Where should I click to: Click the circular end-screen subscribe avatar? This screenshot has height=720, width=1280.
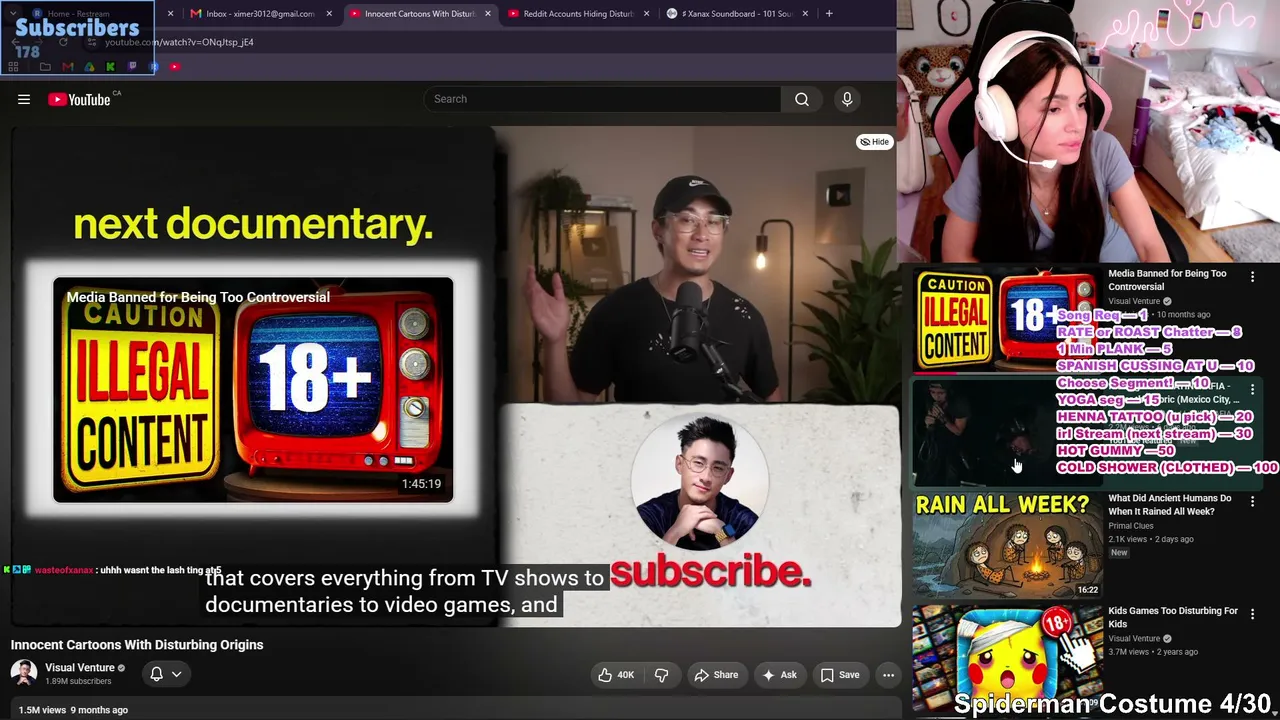click(699, 483)
